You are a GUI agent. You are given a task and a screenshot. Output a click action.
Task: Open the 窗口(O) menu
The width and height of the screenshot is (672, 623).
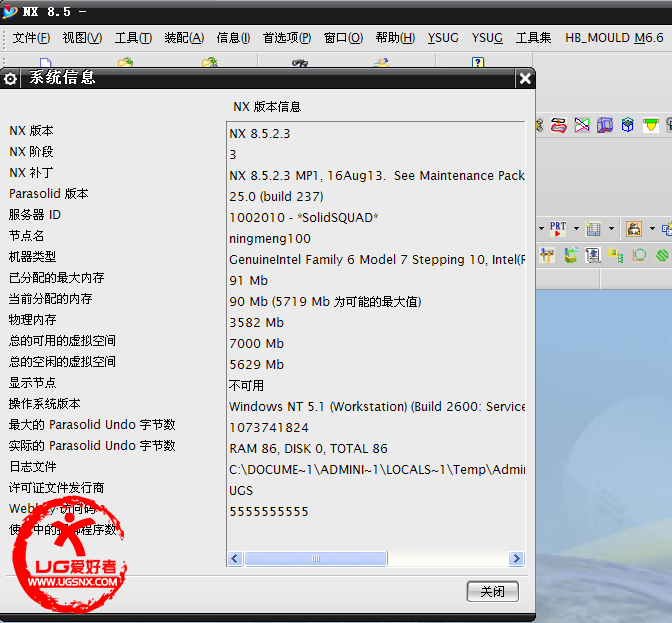343,38
